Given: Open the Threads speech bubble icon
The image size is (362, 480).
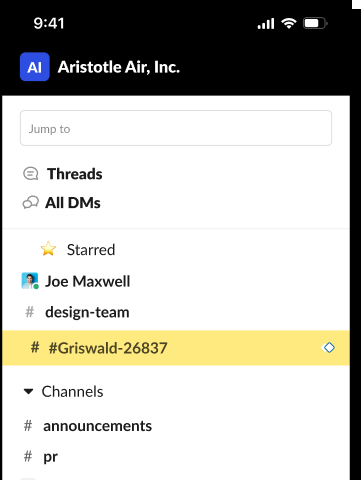Looking at the screenshot, I should pos(30,174).
